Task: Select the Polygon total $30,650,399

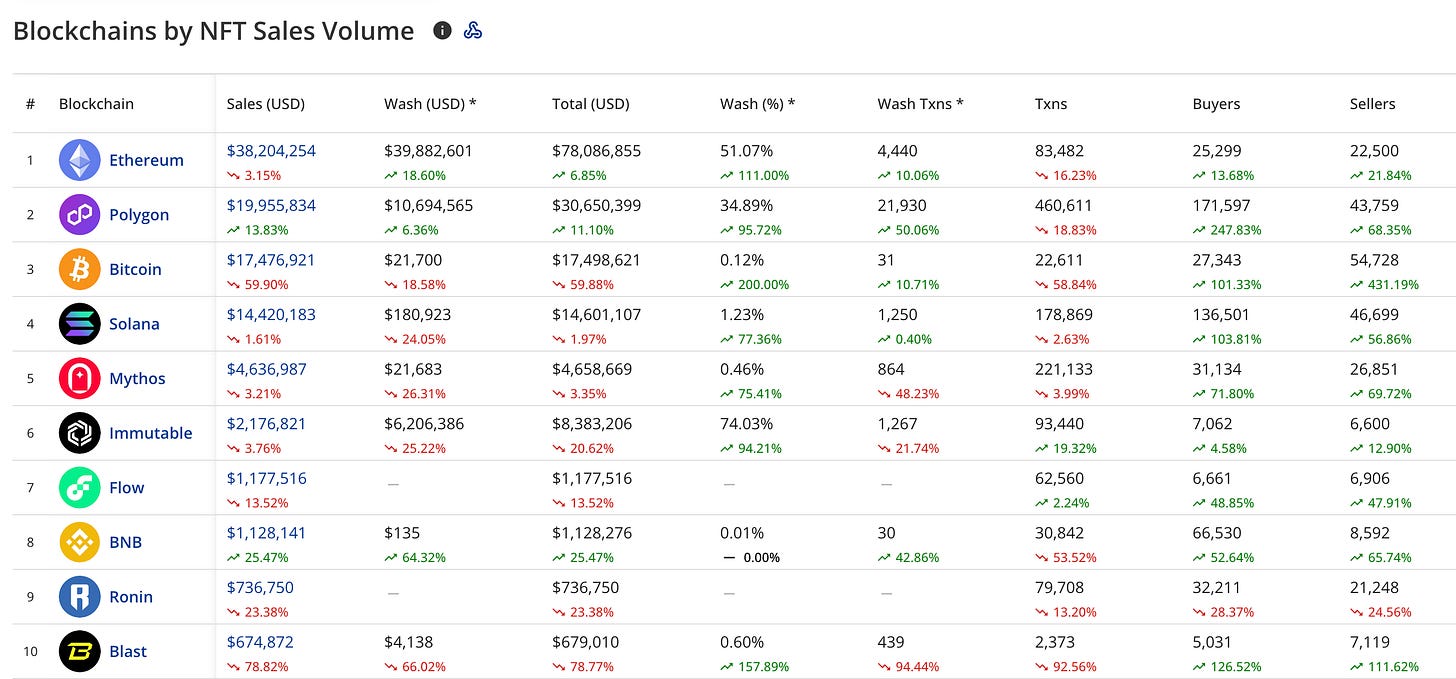Action: tap(596, 205)
